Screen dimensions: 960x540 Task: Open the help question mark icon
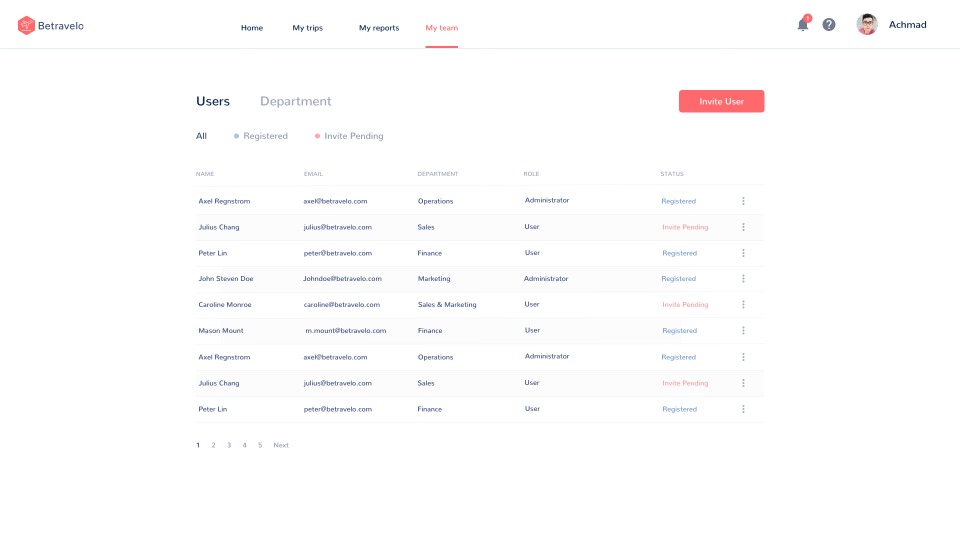[828, 24]
